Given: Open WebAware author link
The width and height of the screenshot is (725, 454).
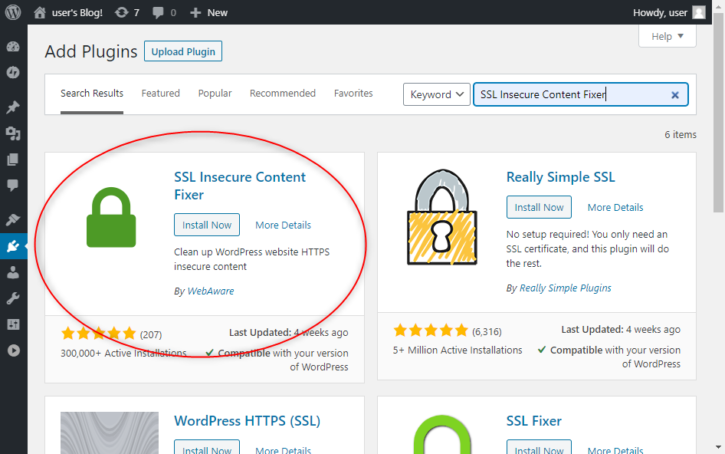Looking at the screenshot, I should pyautogui.click(x=210, y=291).
